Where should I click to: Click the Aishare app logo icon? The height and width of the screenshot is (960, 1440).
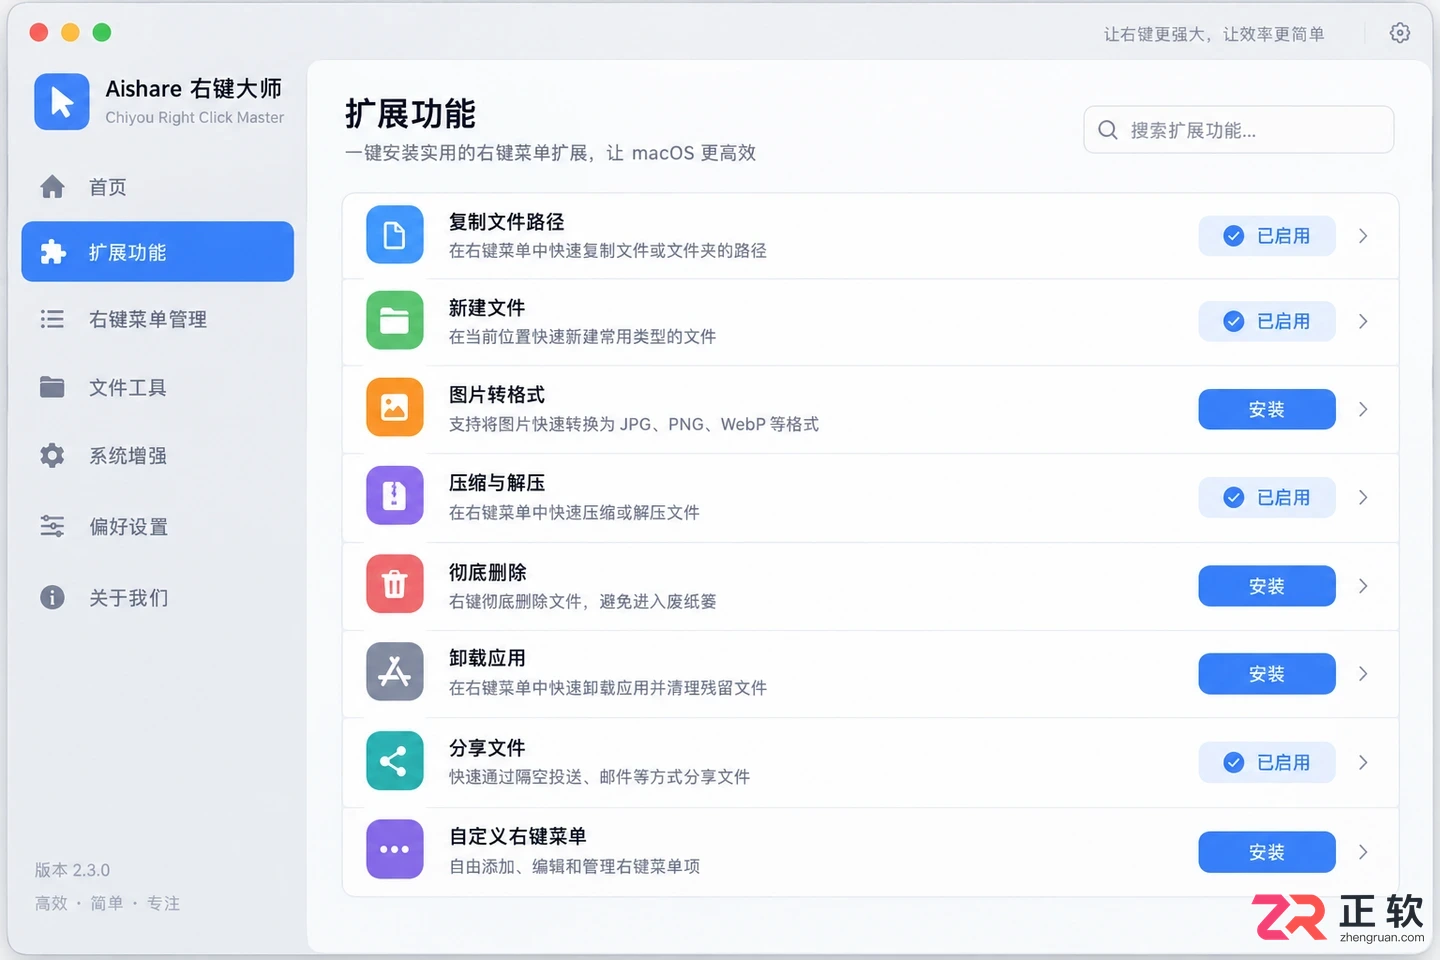[62, 102]
